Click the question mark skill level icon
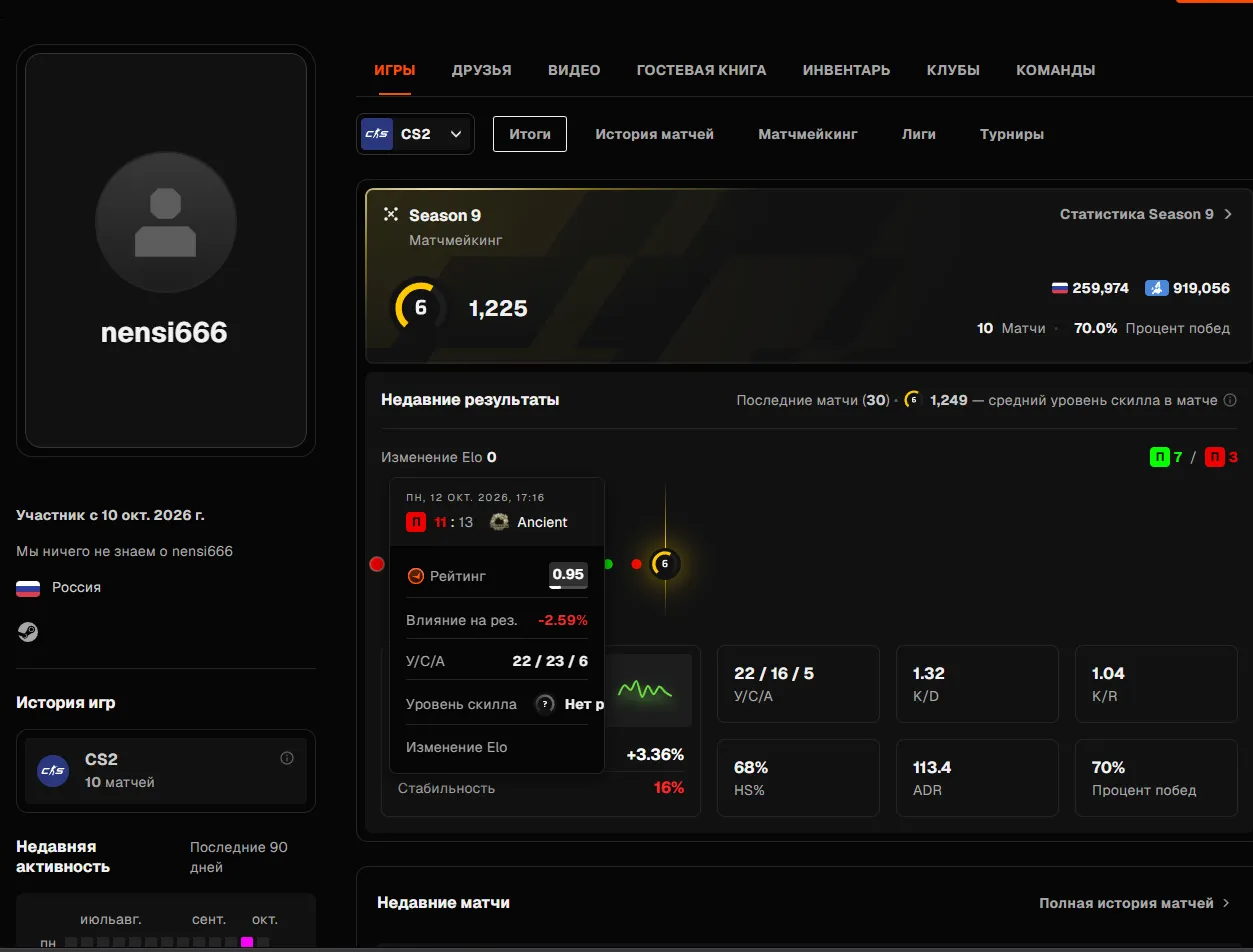The height and width of the screenshot is (952, 1253). click(545, 704)
